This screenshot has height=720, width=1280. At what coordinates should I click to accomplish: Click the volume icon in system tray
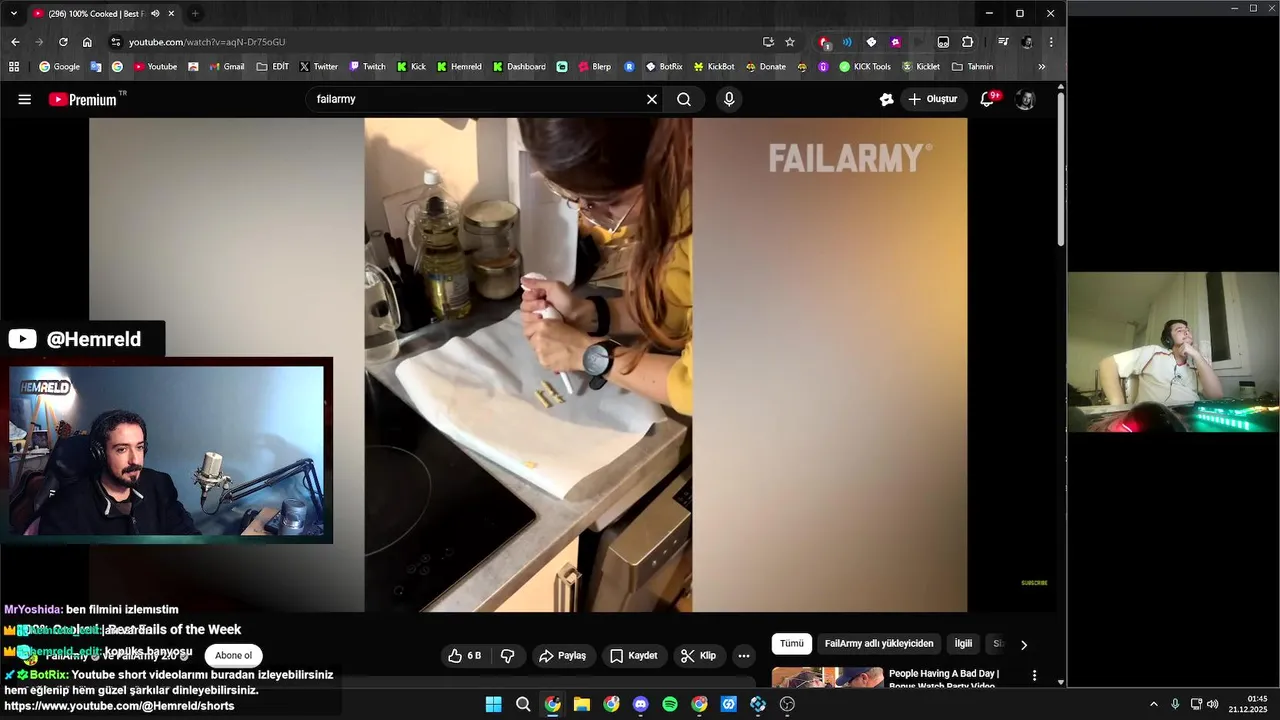coord(1212,704)
